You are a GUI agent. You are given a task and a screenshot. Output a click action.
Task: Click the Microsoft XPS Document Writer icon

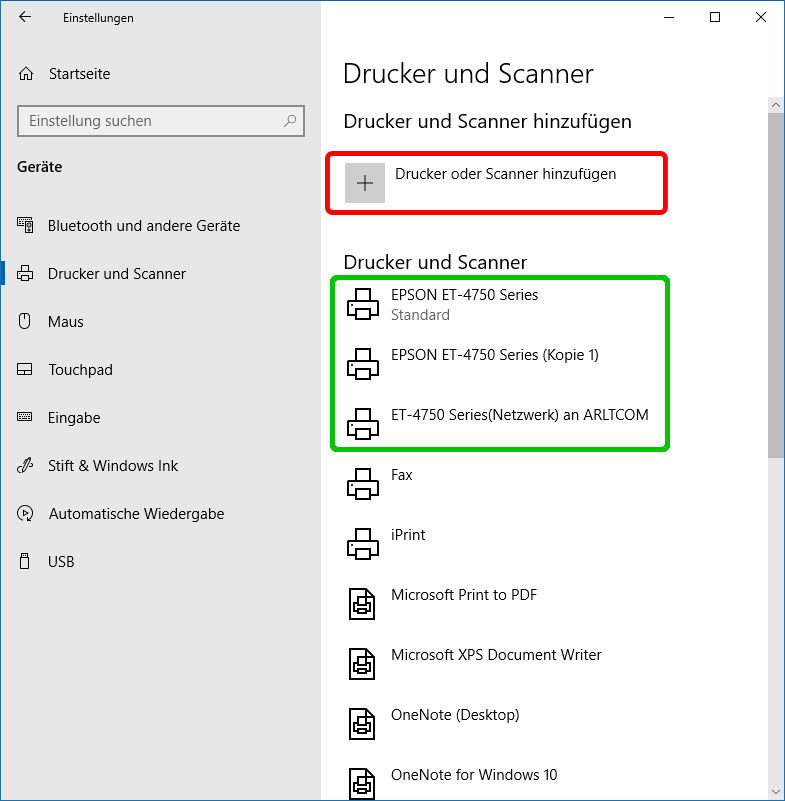pyautogui.click(x=362, y=664)
